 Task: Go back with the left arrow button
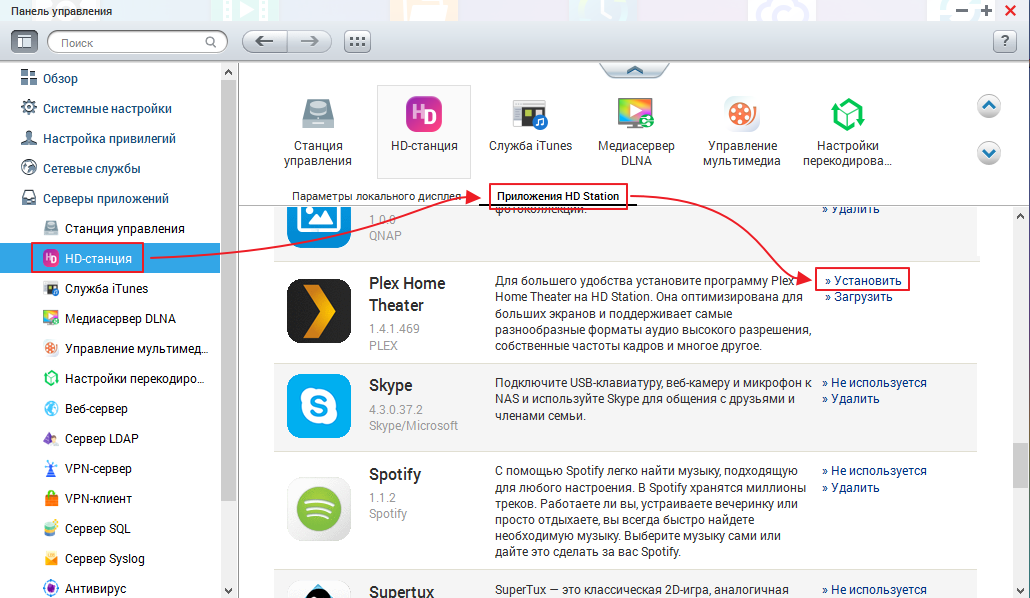[x=265, y=41]
